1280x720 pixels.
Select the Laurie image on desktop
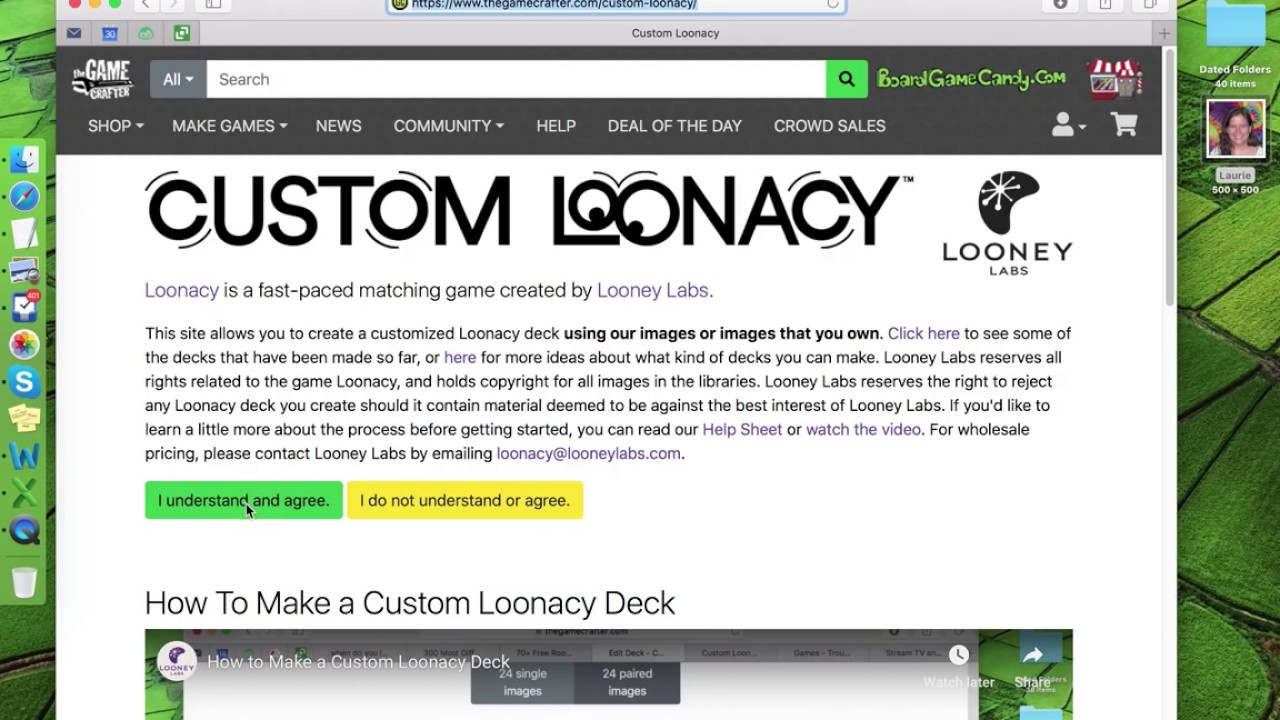click(1235, 147)
